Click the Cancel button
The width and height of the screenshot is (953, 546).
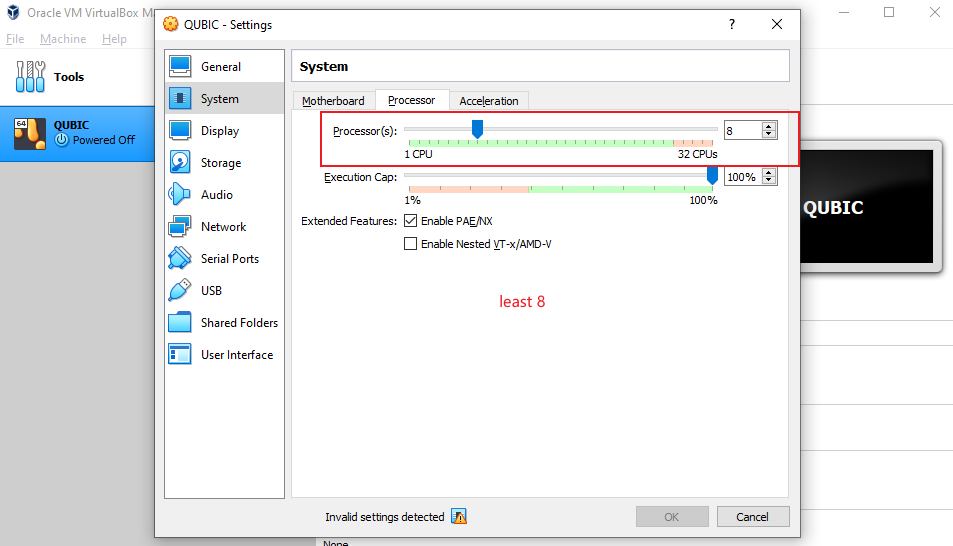coord(752,517)
